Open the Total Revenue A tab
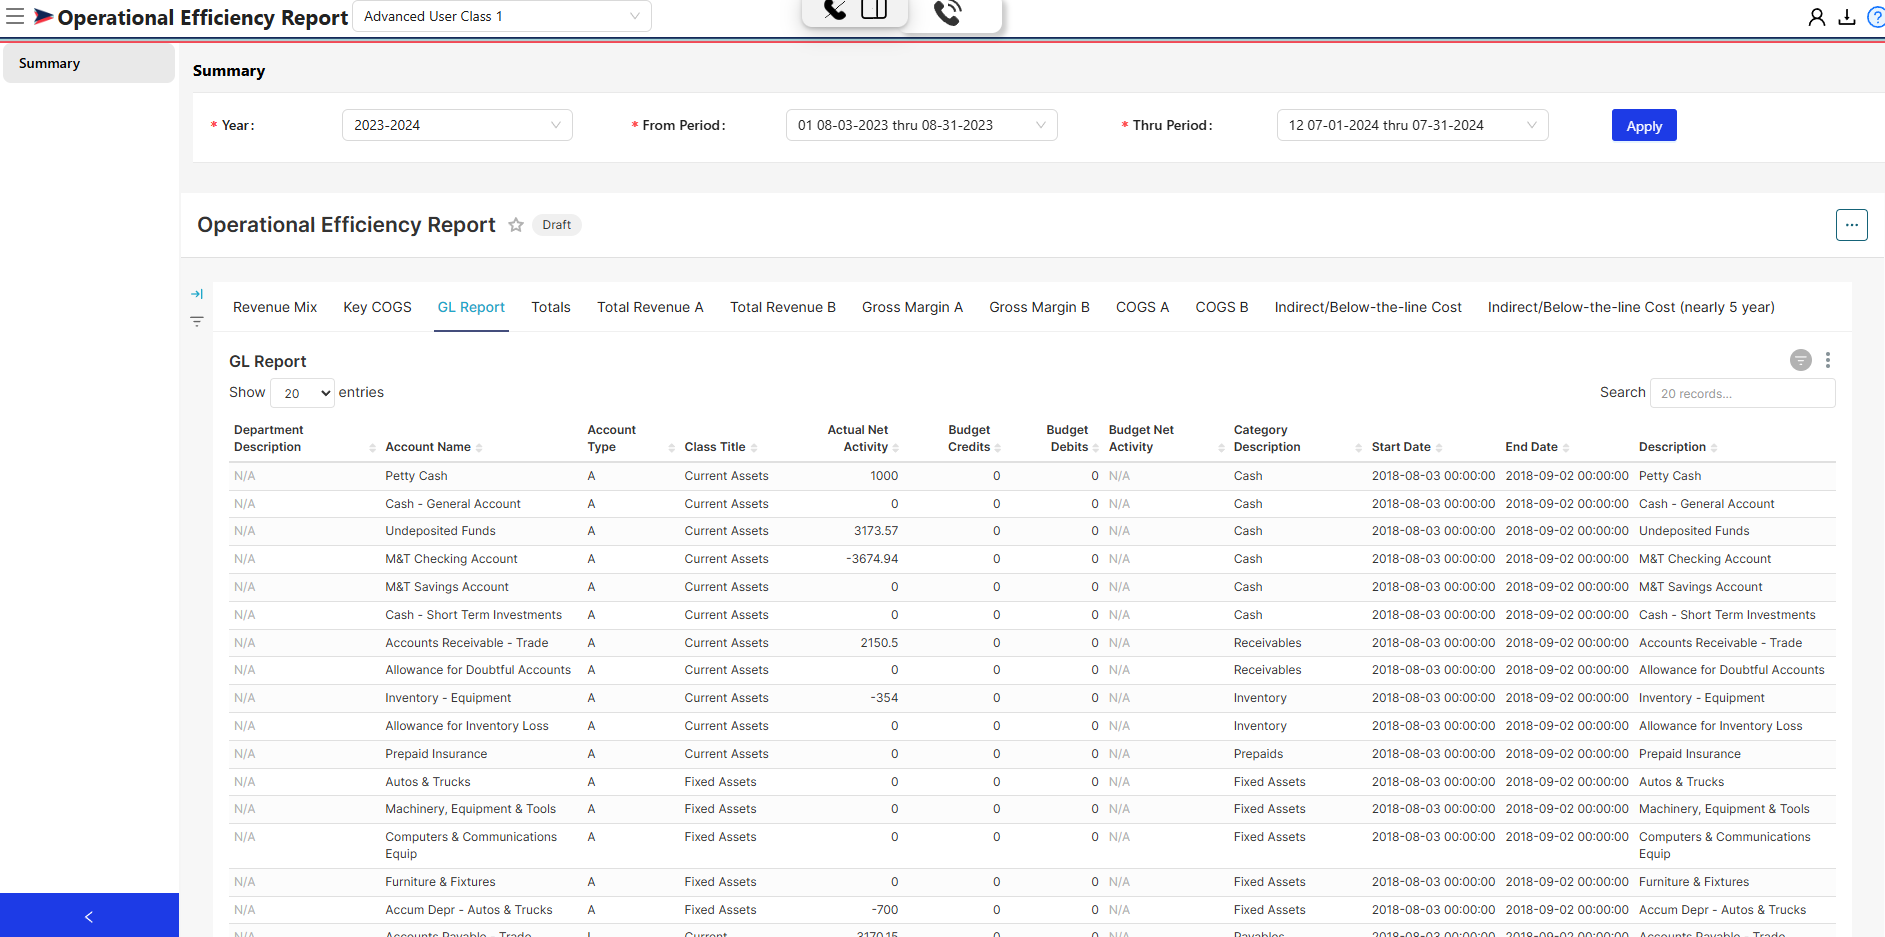The width and height of the screenshot is (1885, 937). click(650, 307)
